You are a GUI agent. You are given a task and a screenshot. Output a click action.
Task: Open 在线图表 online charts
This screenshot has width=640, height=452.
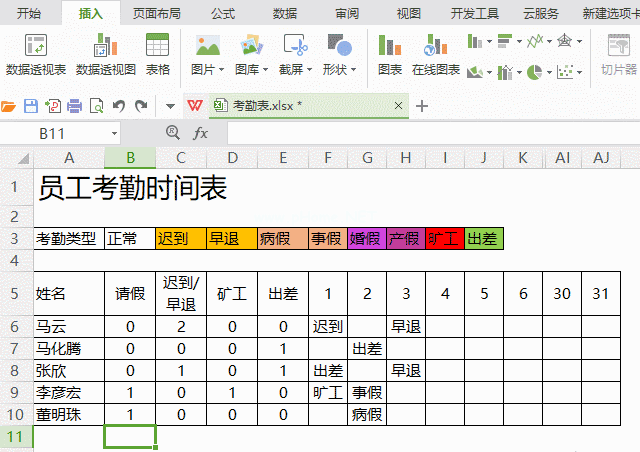click(435, 54)
